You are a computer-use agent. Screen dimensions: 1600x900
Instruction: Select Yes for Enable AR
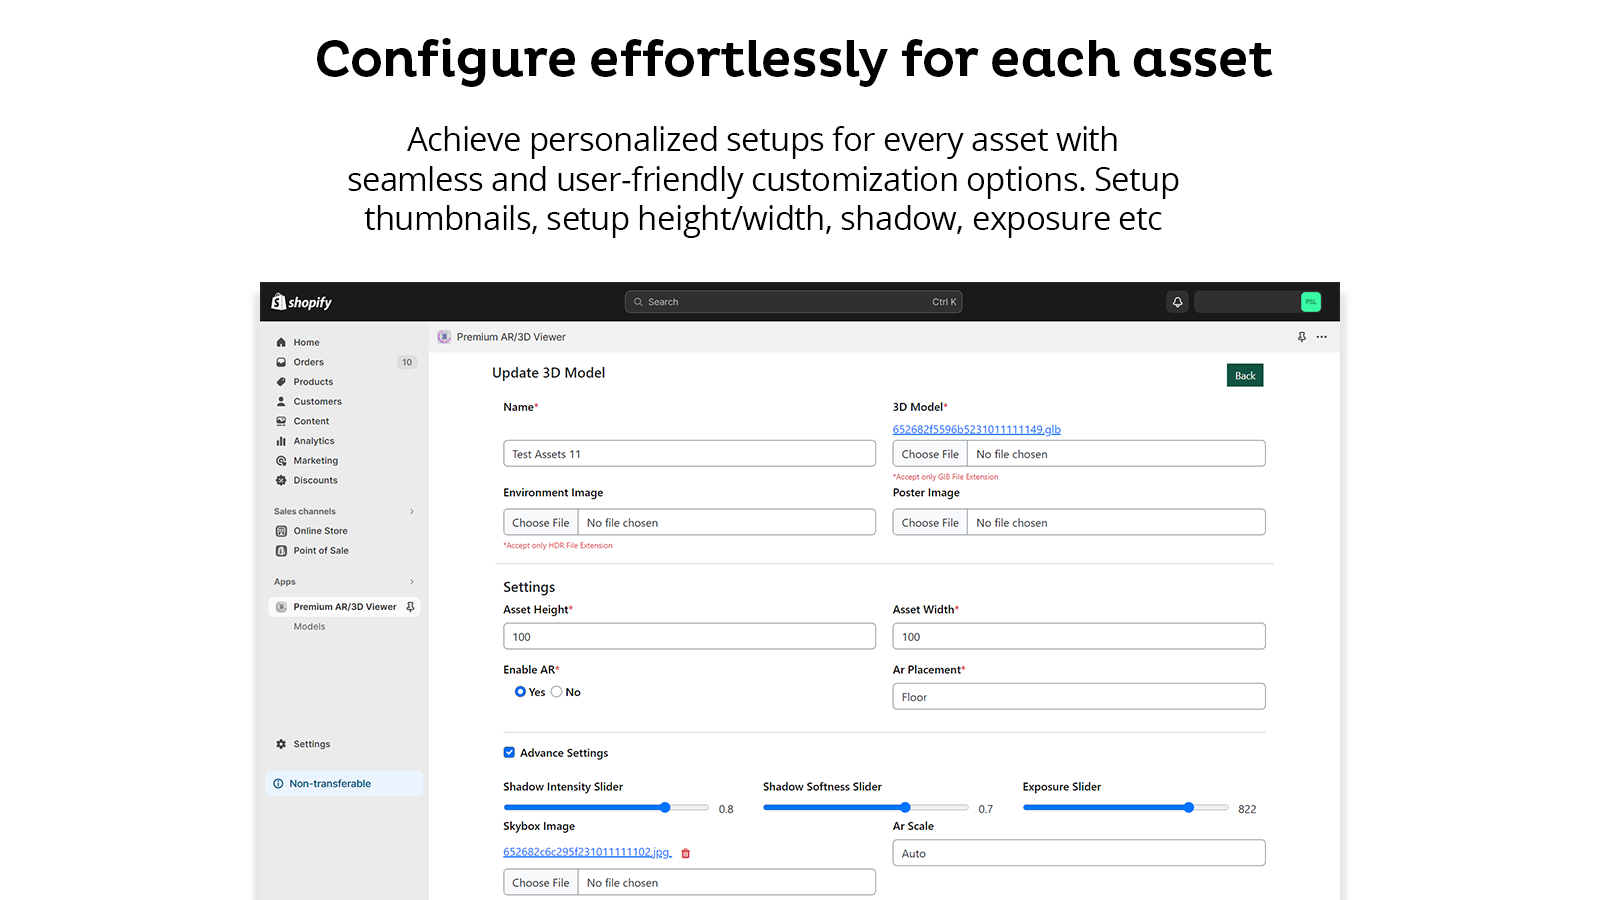coord(520,692)
